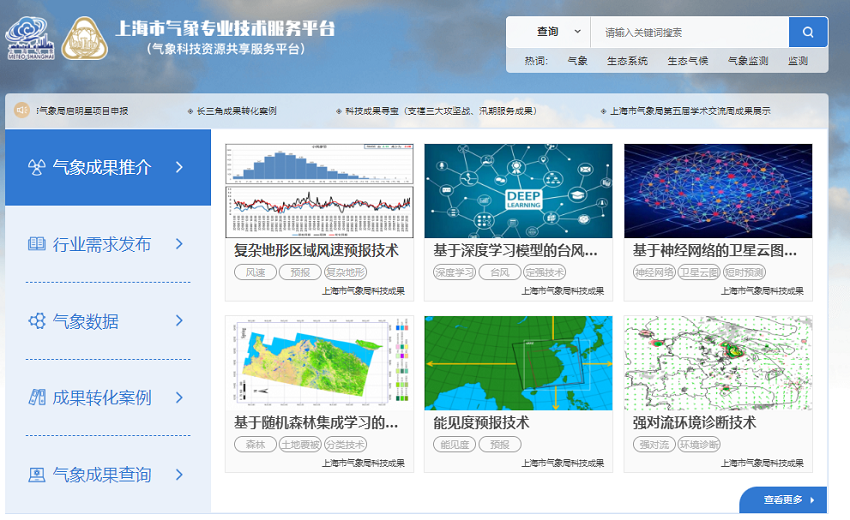Open the 气象成果查询 sidebar menu
Screen dimensions: 850x520
pos(108,474)
